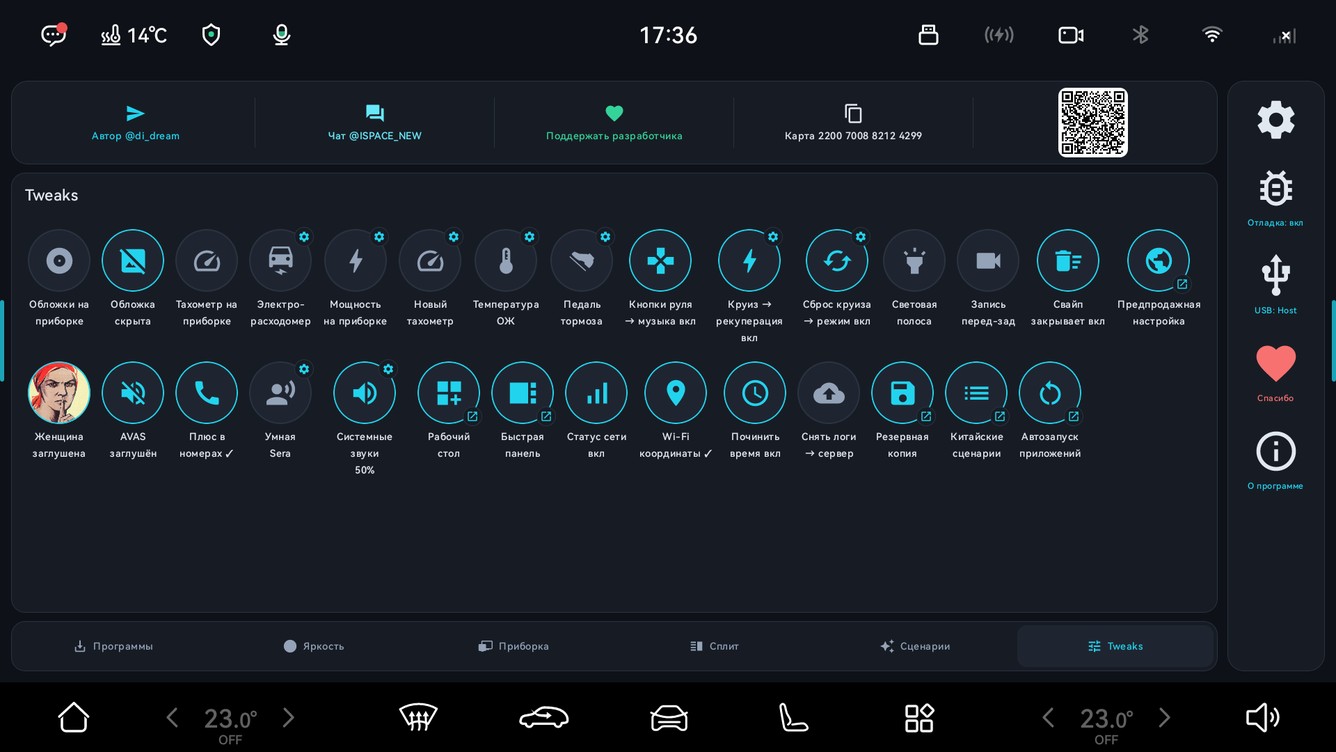Open Автор @di_dream Telegram link
The height and width of the screenshot is (752, 1336).
135,123
